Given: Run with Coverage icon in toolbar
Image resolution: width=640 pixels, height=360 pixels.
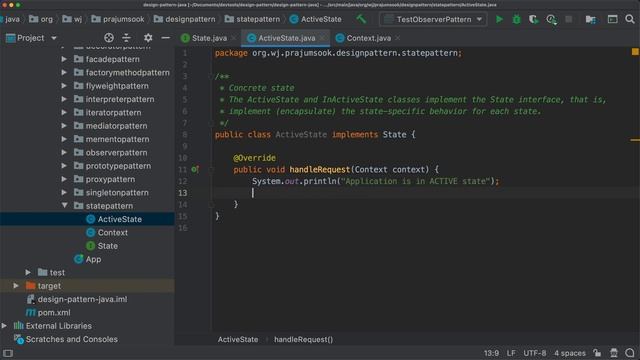Looking at the screenshot, I should tap(533, 19).
